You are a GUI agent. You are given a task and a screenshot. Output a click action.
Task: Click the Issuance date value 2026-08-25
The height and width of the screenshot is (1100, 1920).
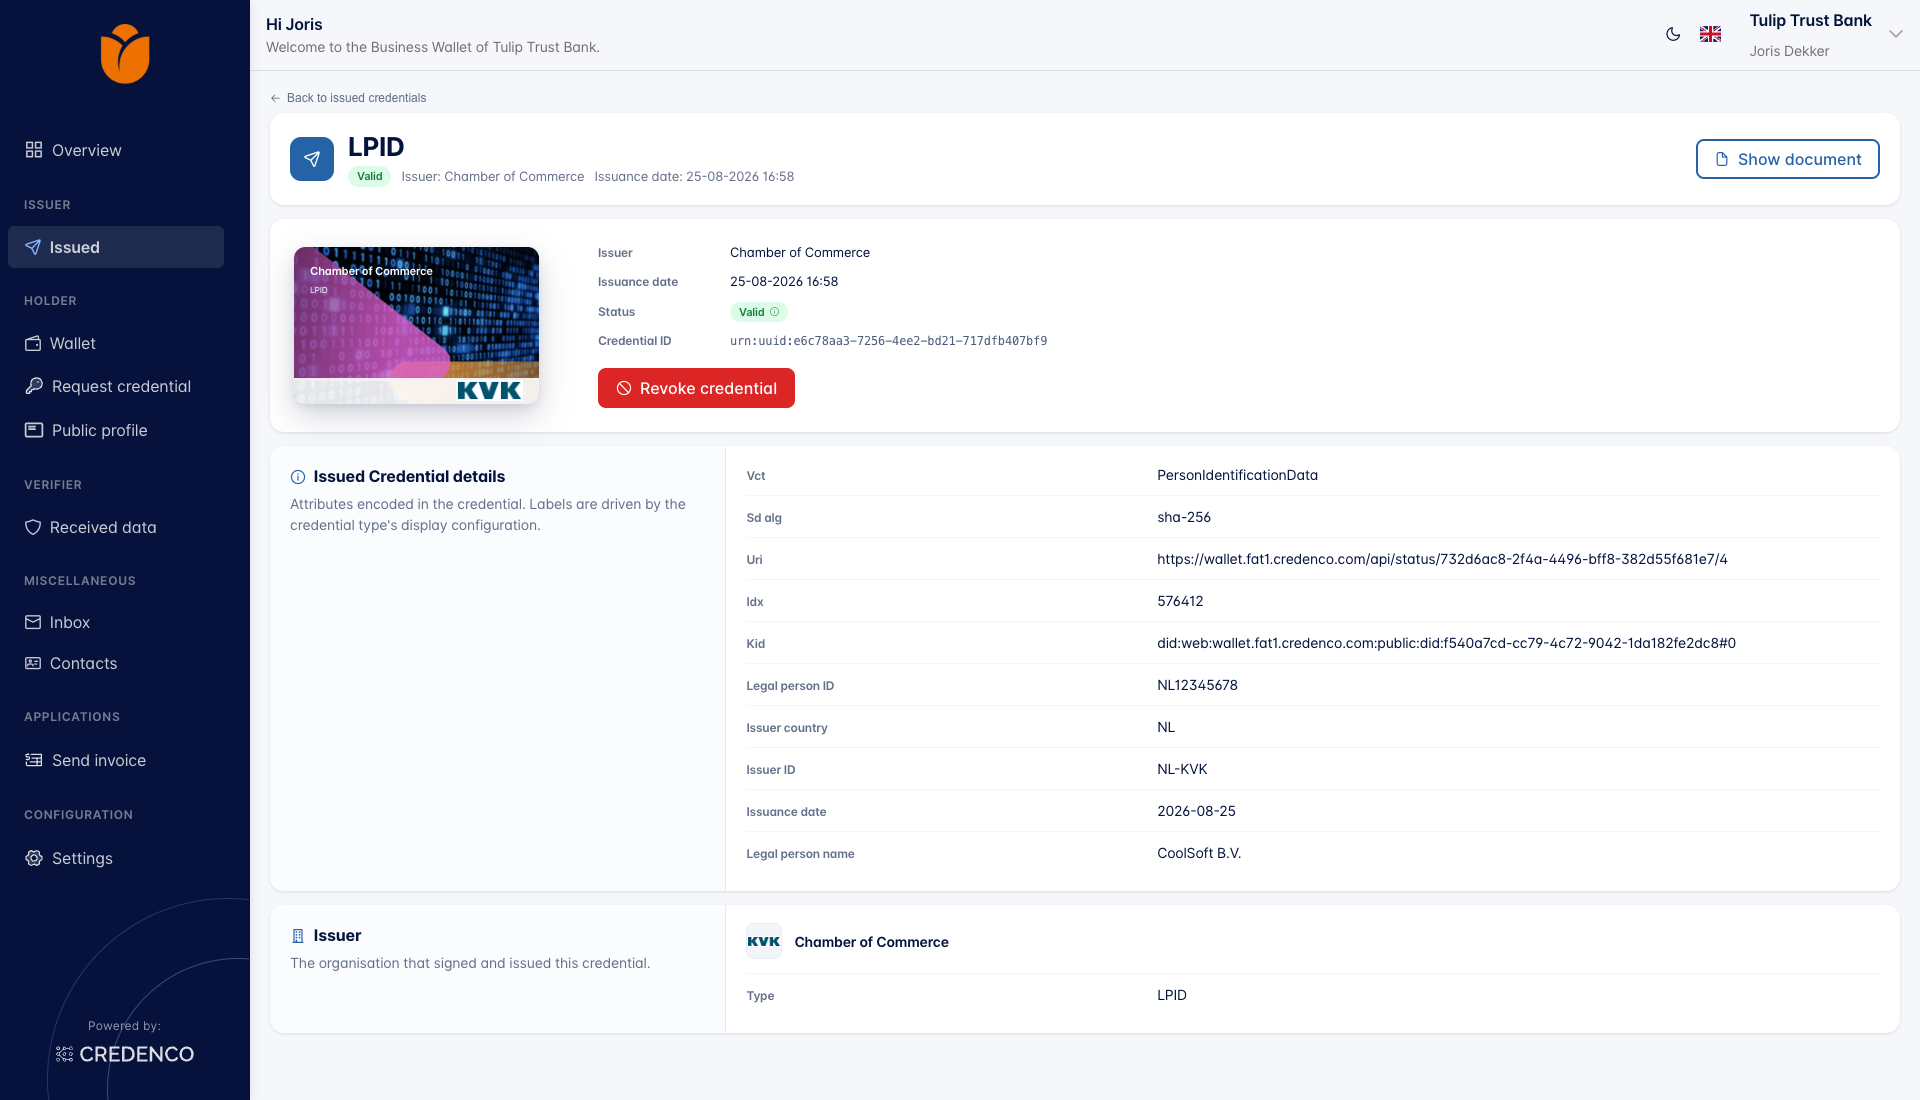click(1196, 811)
